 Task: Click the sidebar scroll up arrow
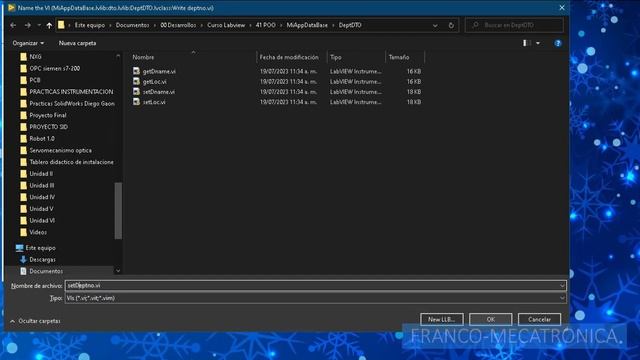pos(118,57)
